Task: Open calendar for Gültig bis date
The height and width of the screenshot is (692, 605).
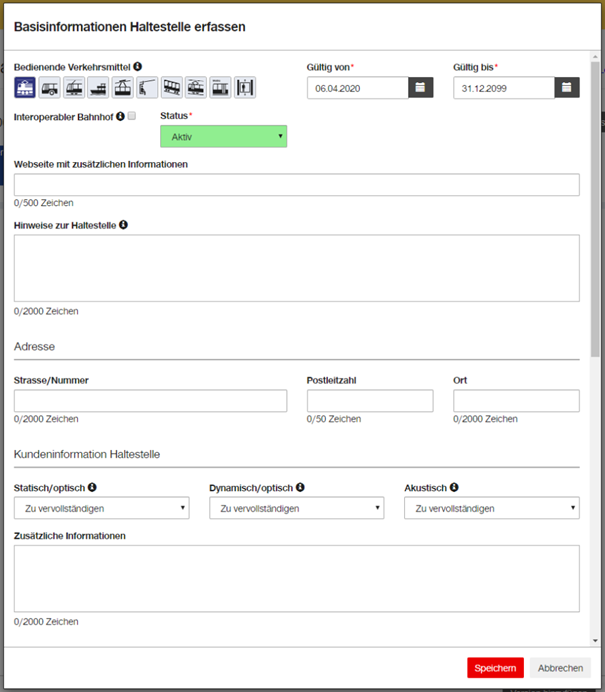Action: (x=567, y=87)
